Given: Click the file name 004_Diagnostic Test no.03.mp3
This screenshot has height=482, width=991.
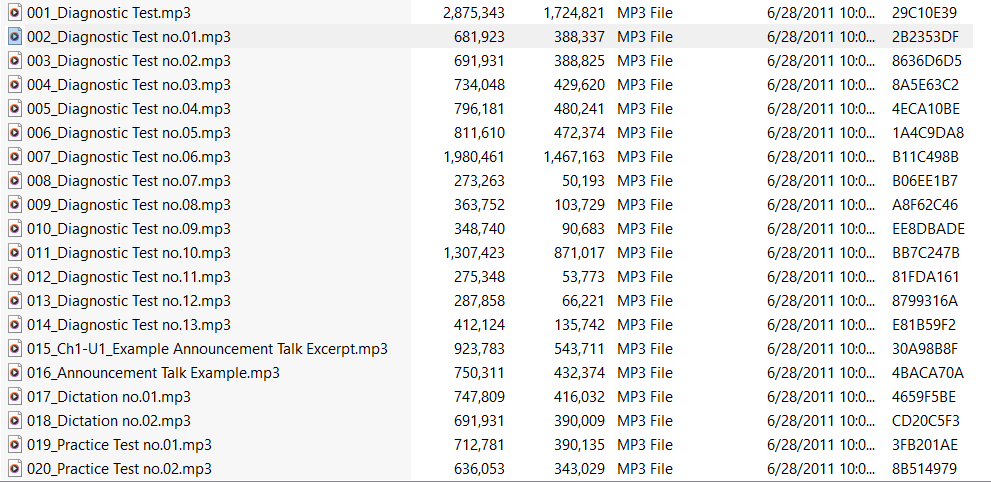Looking at the screenshot, I should tap(128, 85).
